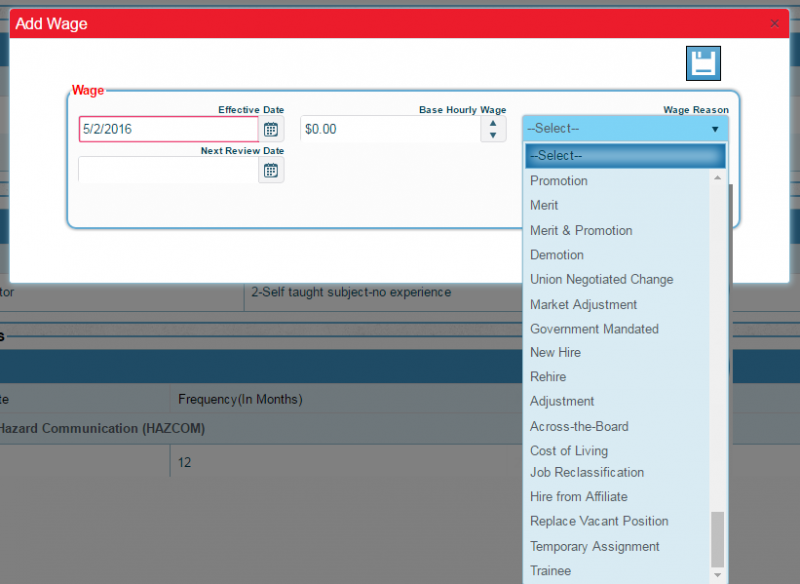Click the Base Hourly Wage decrement arrow
The height and width of the screenshot is (584, 800).
click(493, 133)
